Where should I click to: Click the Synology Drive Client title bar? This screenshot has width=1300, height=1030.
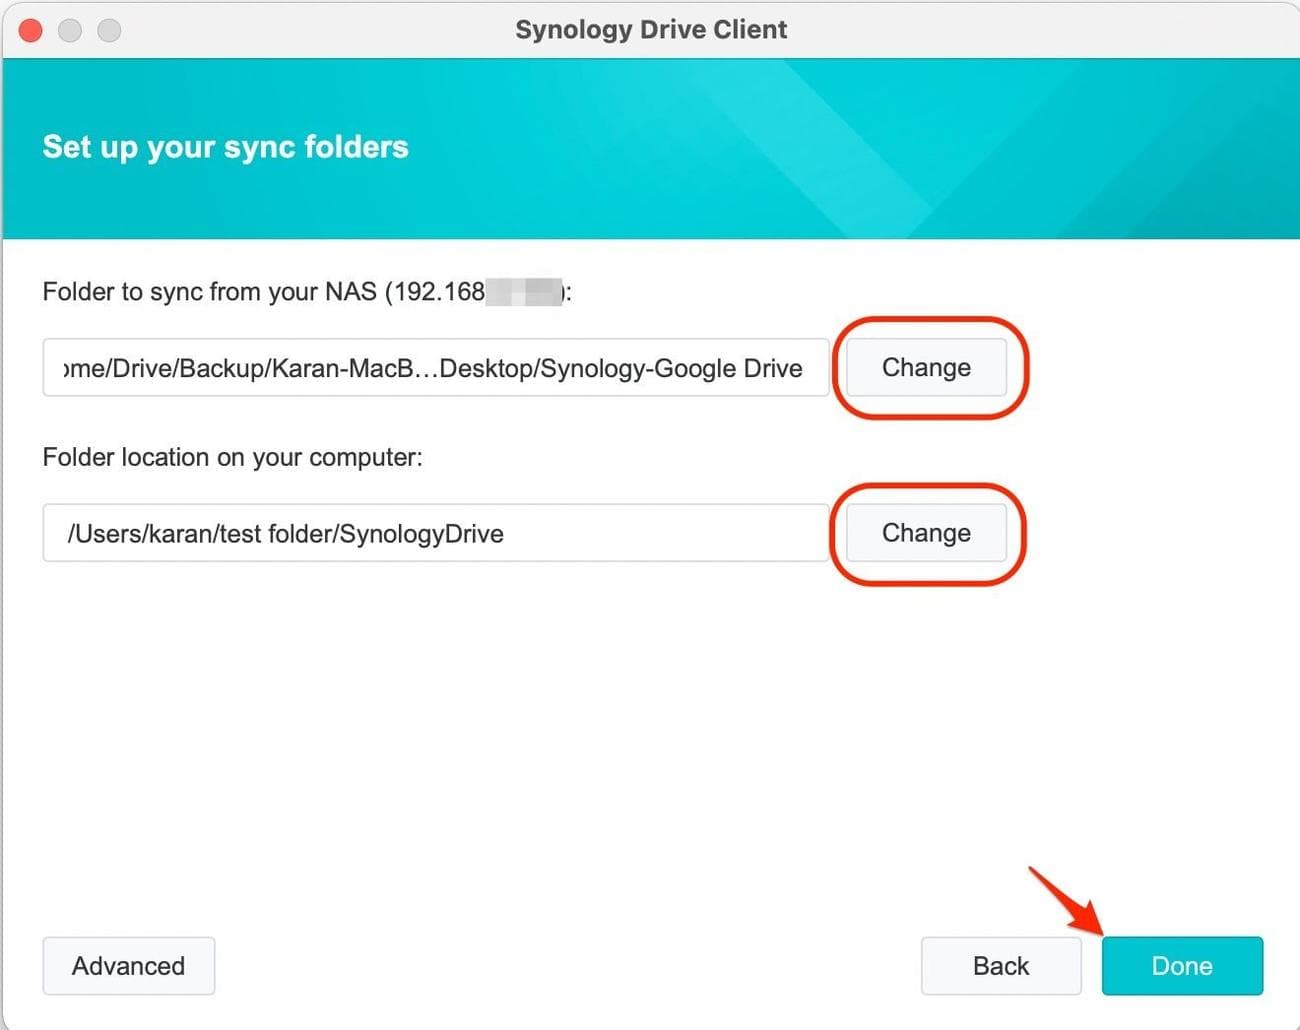tap(650, 29)
